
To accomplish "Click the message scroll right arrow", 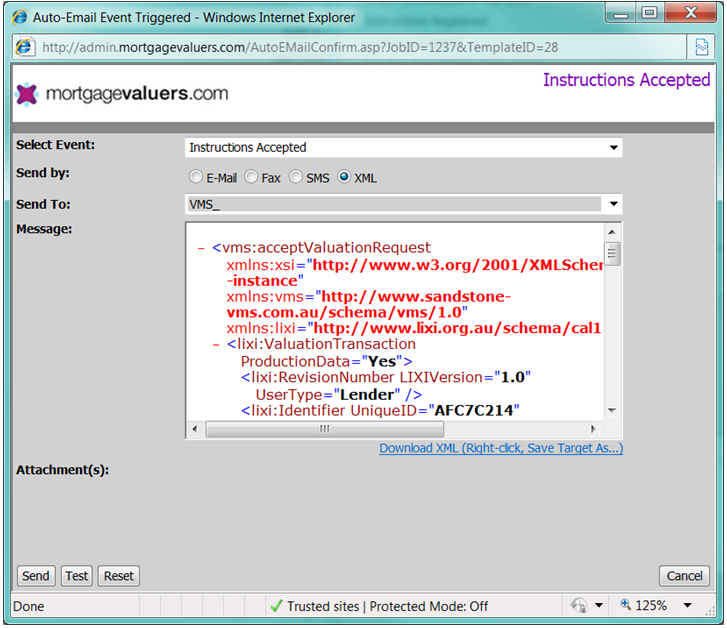I will point(593,429).
